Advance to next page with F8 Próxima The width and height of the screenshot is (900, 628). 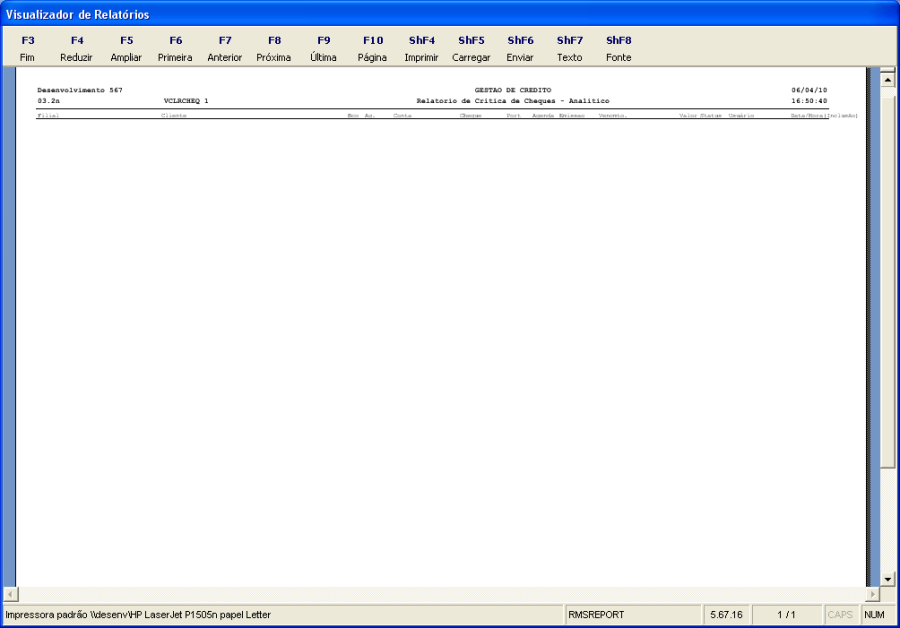274,48
